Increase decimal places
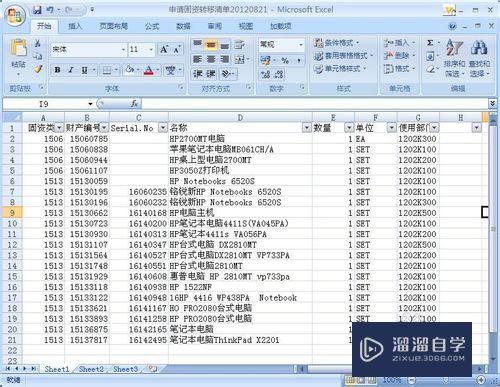Screen dimensions: 500x387 click(x=265, y=74)
